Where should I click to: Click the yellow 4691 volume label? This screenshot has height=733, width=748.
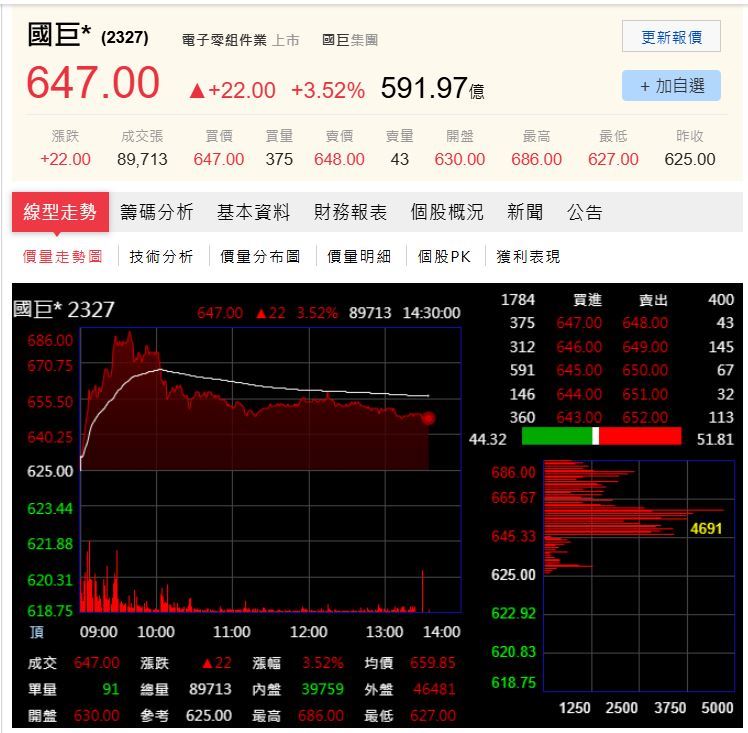[x=706, y=529]
